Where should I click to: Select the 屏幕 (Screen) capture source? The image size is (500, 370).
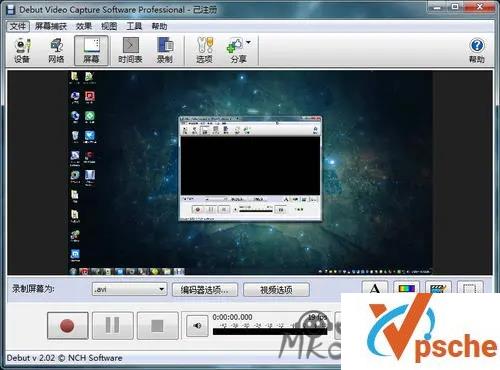coord(91,50)
